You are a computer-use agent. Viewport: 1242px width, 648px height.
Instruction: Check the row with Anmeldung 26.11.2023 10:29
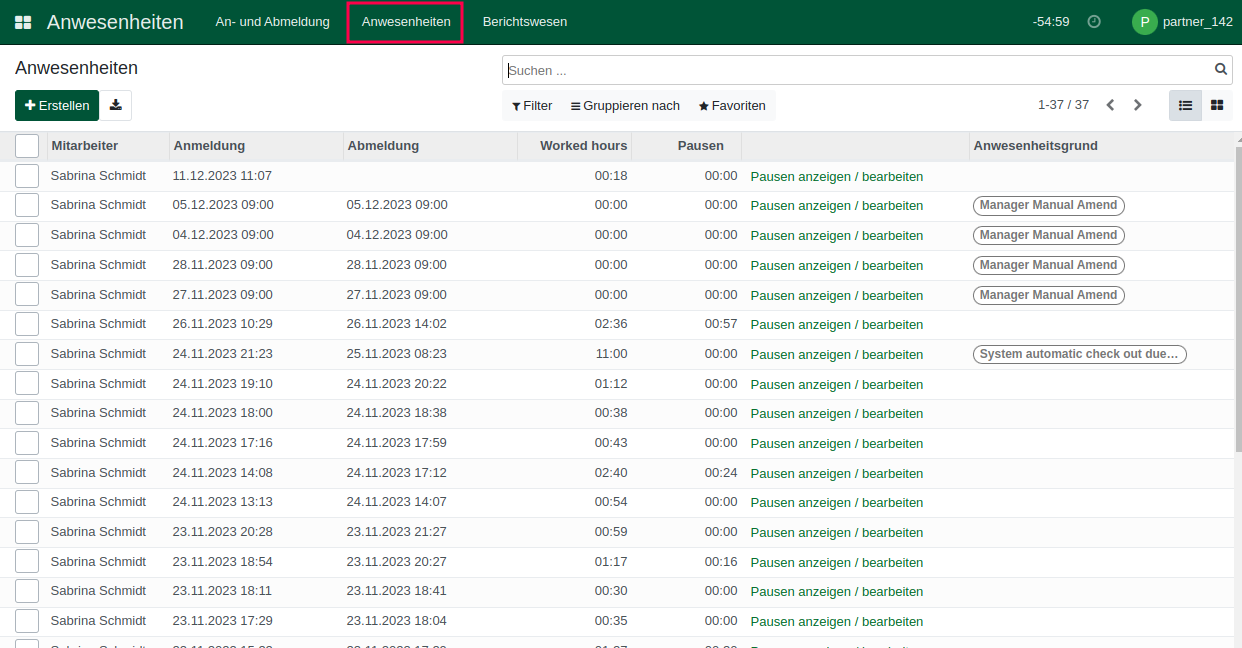pyautogui.click(x=27, y=324)
